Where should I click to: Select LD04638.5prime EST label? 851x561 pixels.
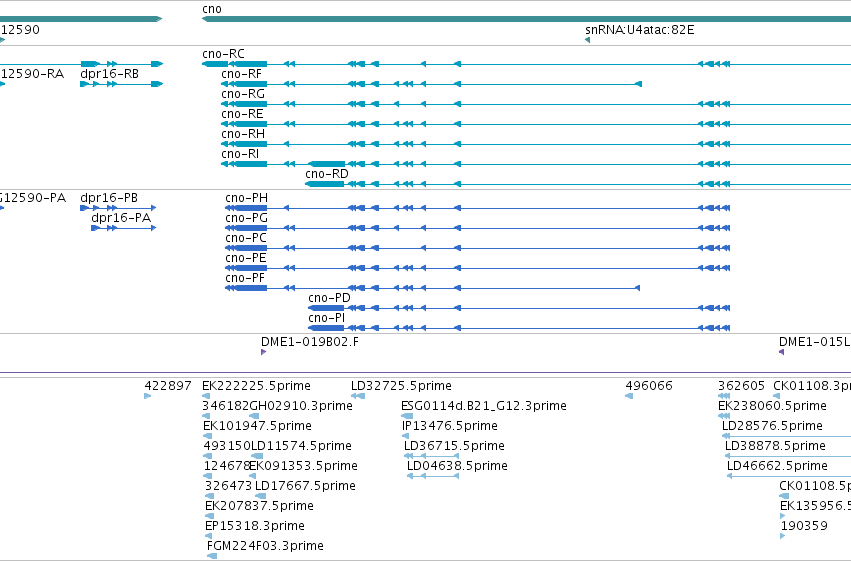(x=458, y=467)
